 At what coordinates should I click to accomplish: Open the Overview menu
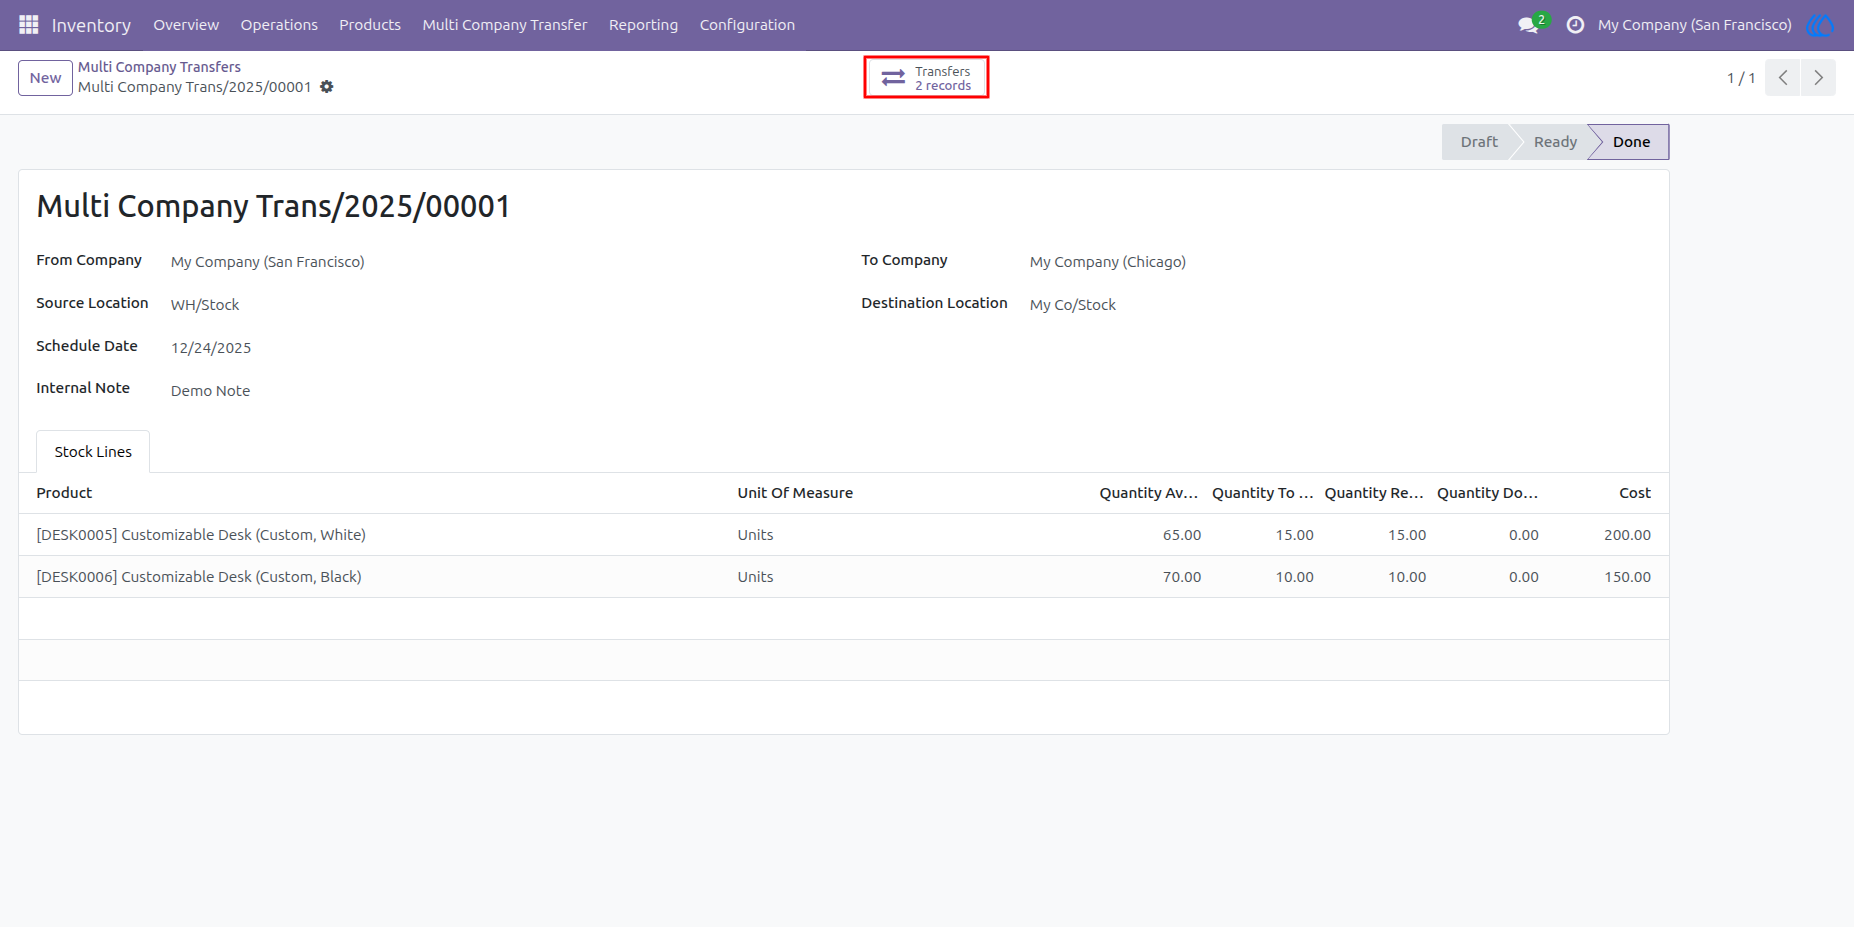(x=186, y=25)
